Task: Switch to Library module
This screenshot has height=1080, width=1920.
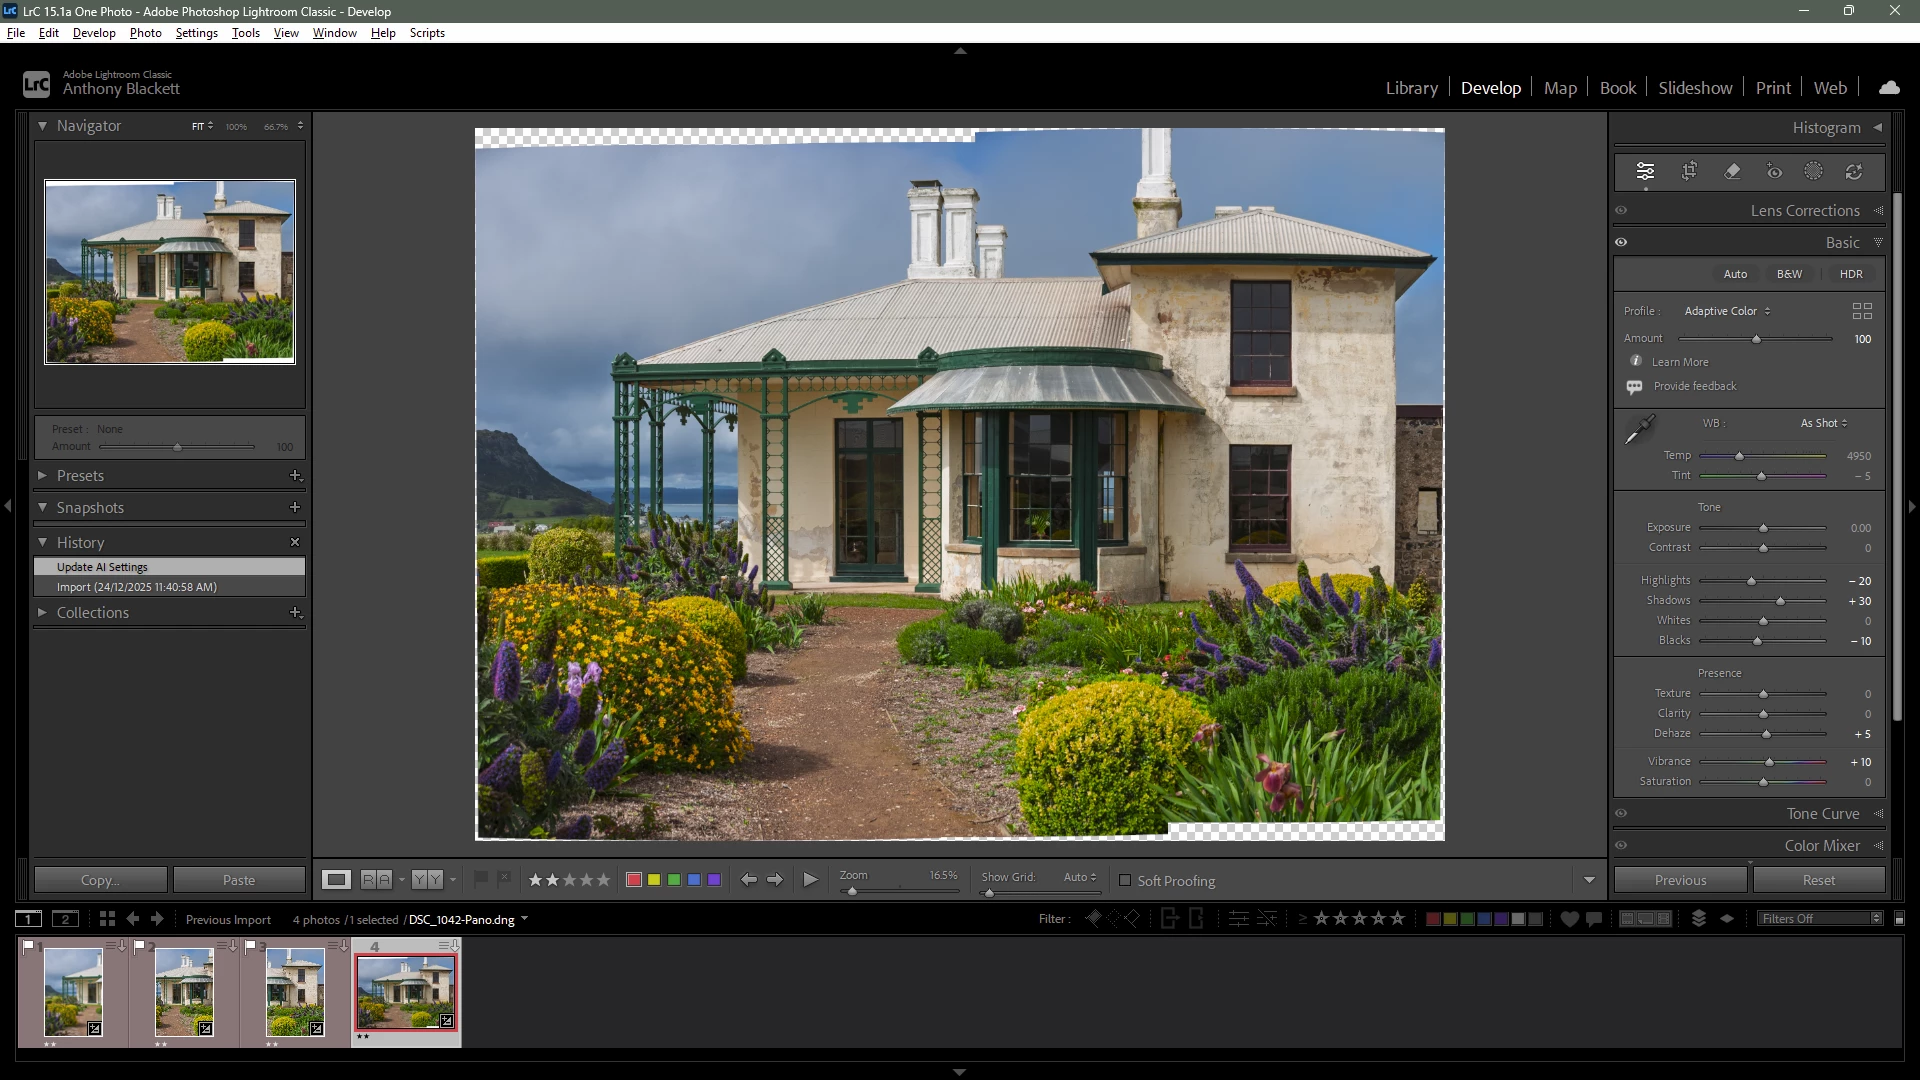Action: [x=1411, y=88]
